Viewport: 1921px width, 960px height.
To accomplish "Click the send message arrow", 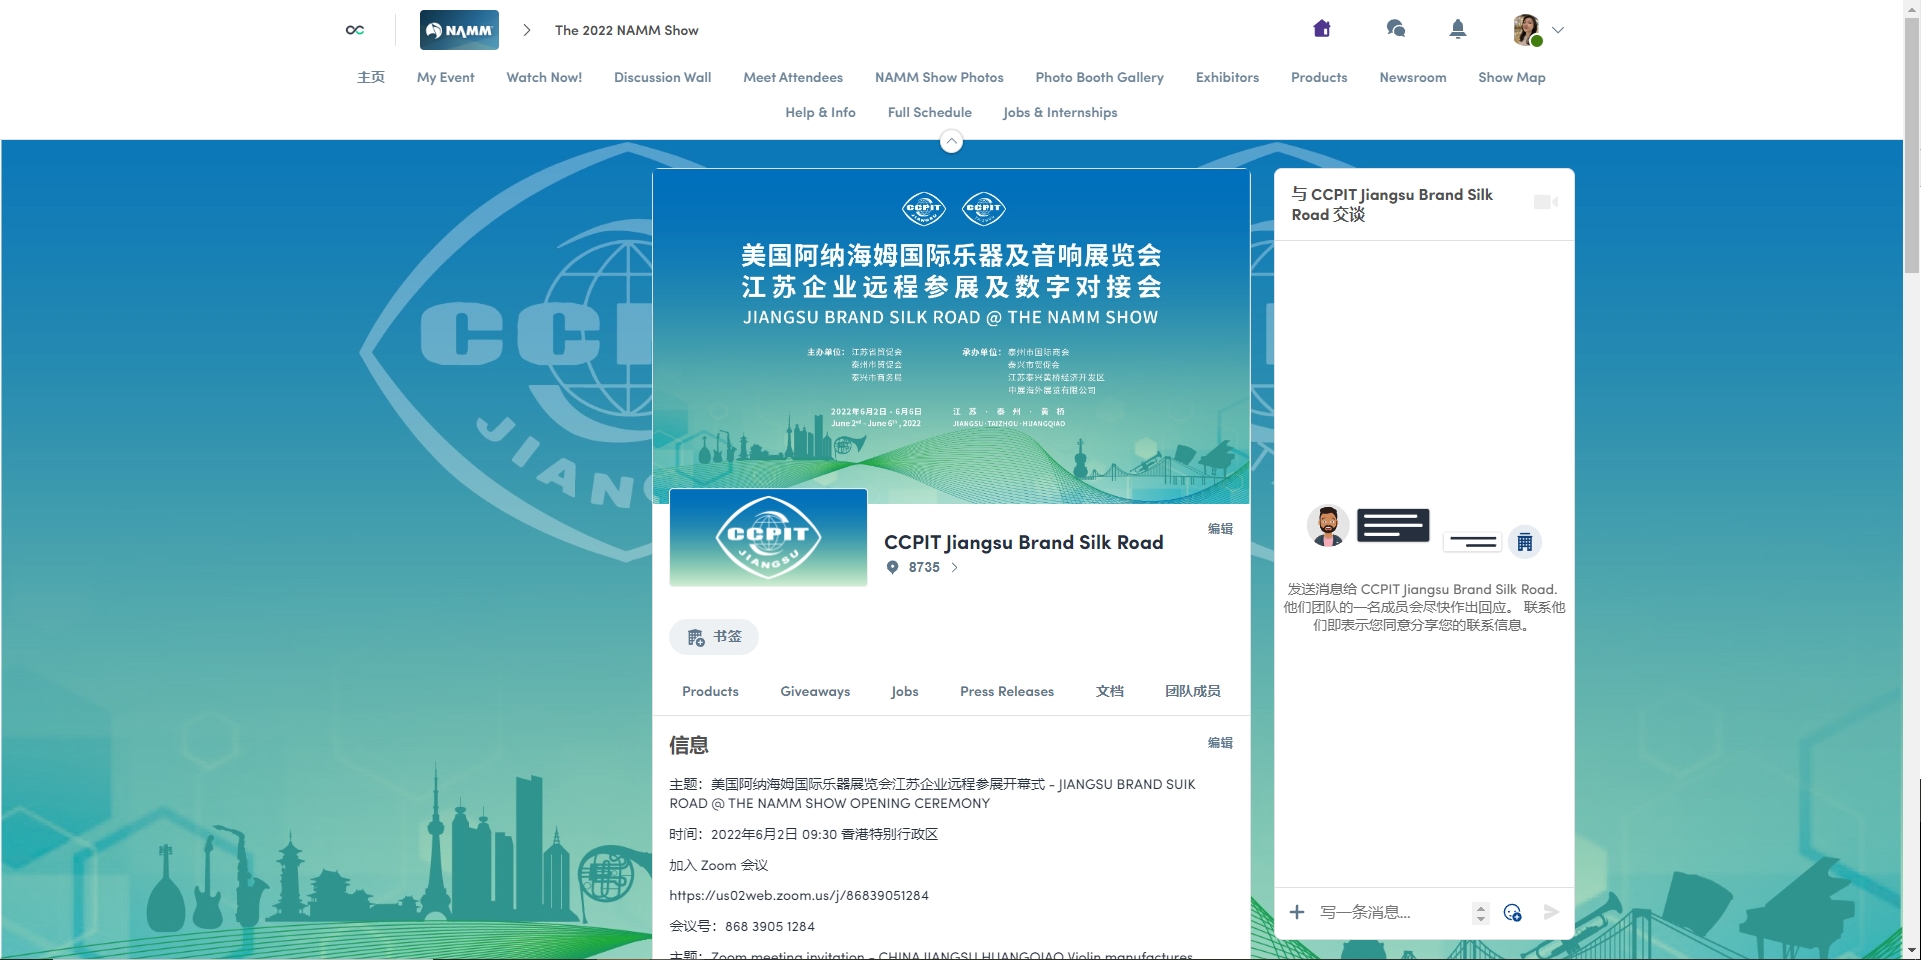I will (1551, 912).
